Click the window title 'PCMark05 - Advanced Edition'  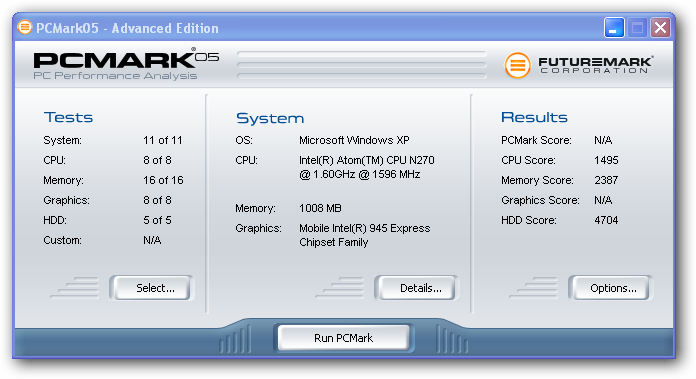point(127,28)
